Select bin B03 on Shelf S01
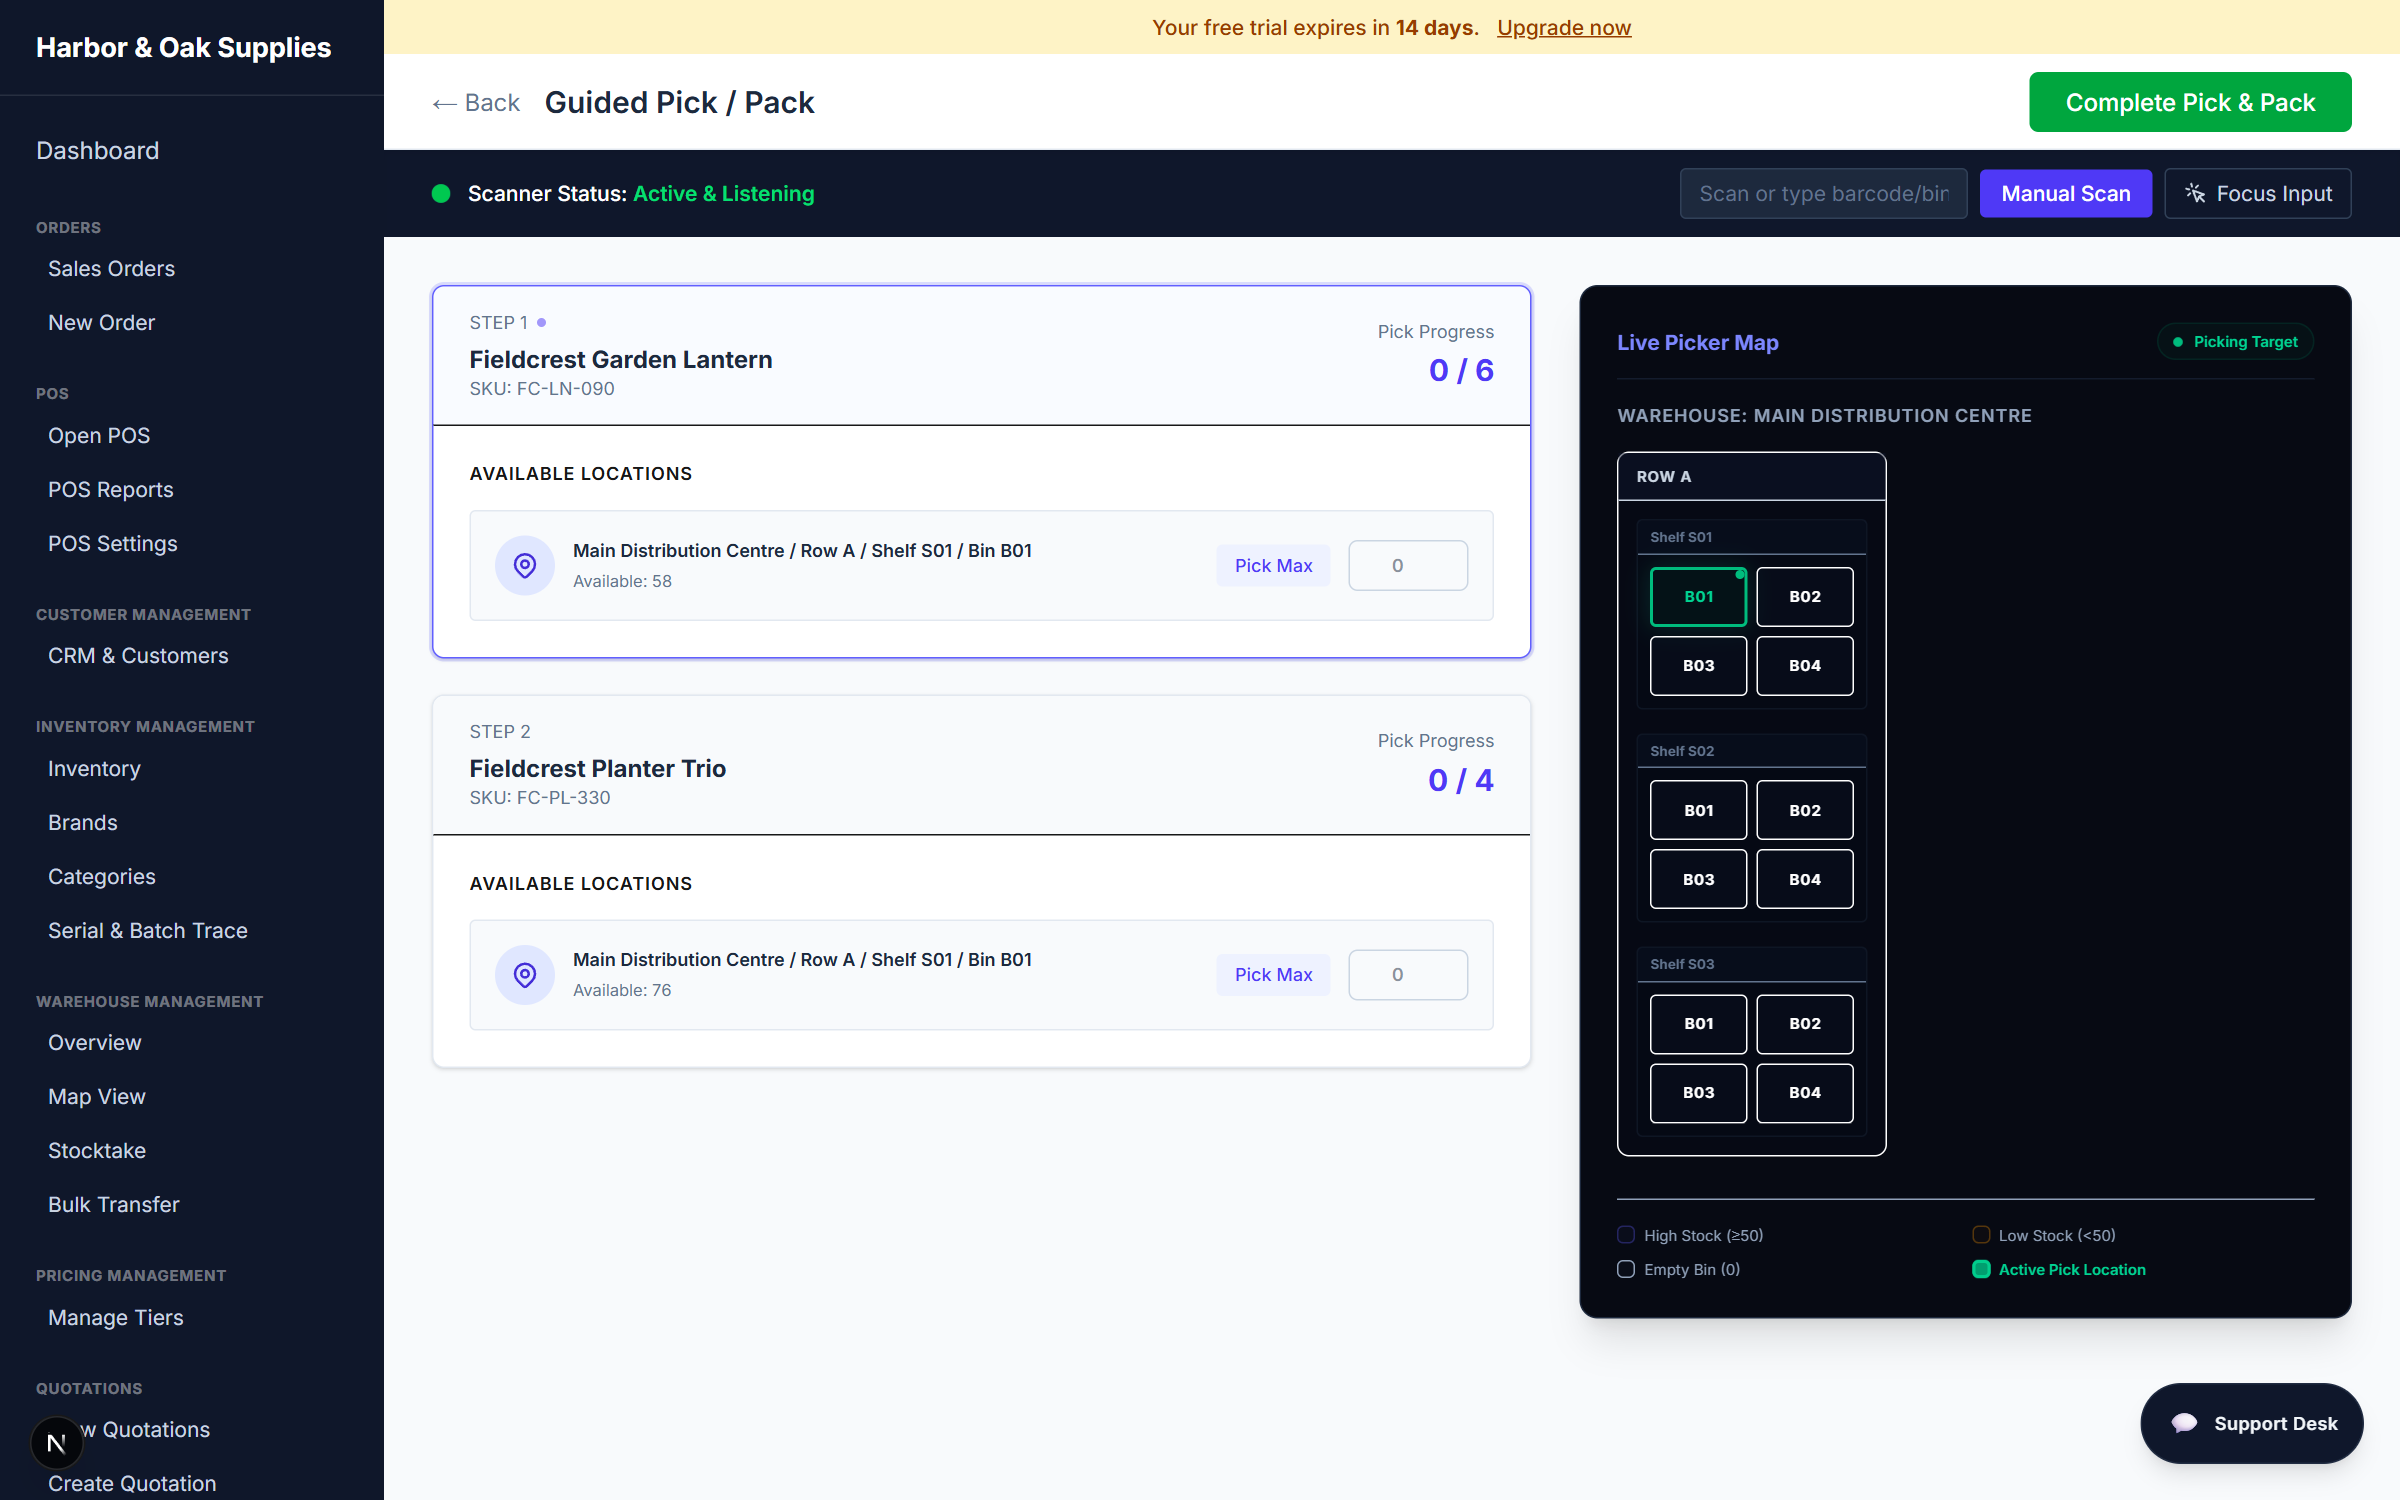2400x1500 pixels. pyautogui.click(x=1698, y=666)
